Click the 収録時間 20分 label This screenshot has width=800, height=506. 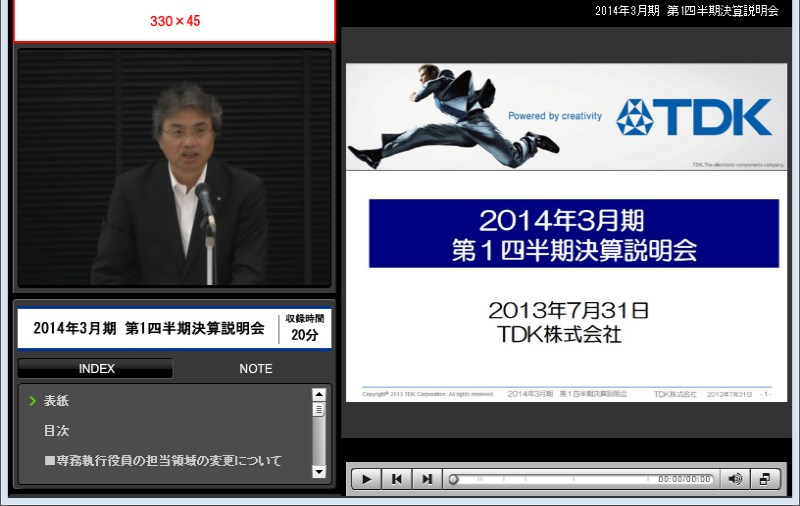click(305, 327)
